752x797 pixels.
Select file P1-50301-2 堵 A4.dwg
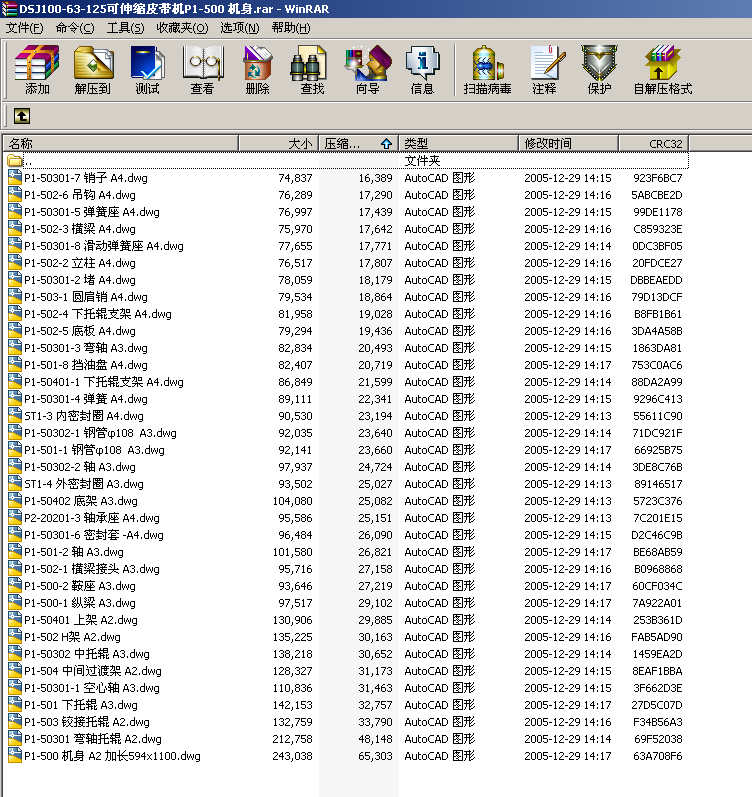(x=80, y=280)
